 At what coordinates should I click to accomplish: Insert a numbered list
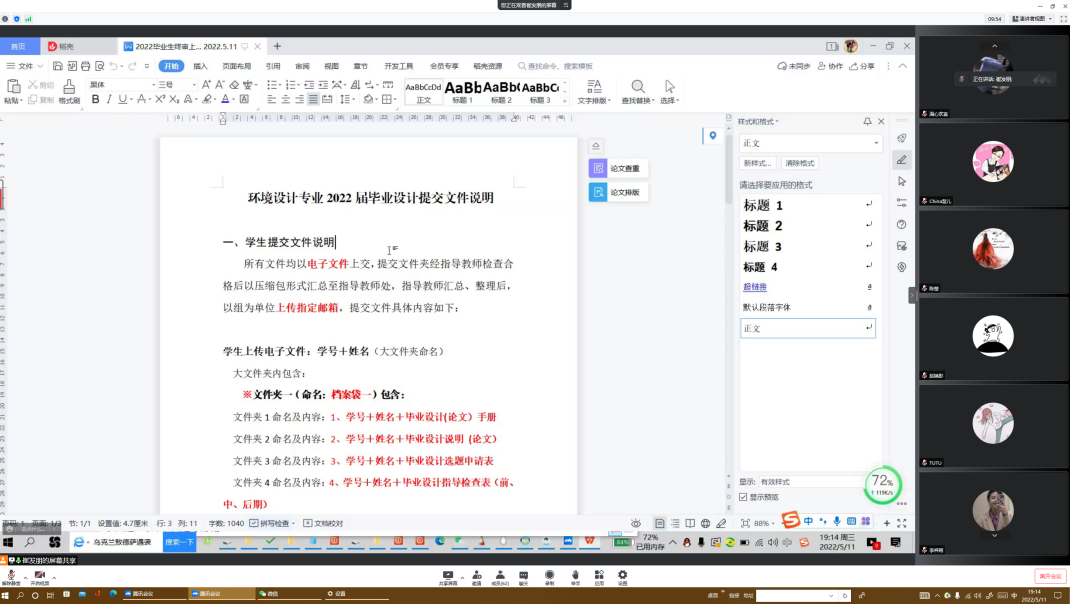[x=291, y=85]
